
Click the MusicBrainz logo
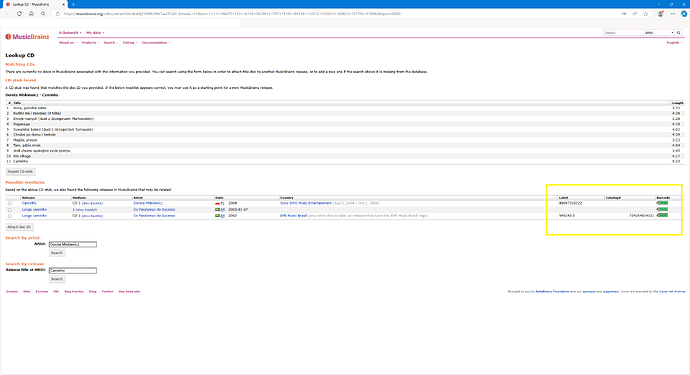coord(27,37)
